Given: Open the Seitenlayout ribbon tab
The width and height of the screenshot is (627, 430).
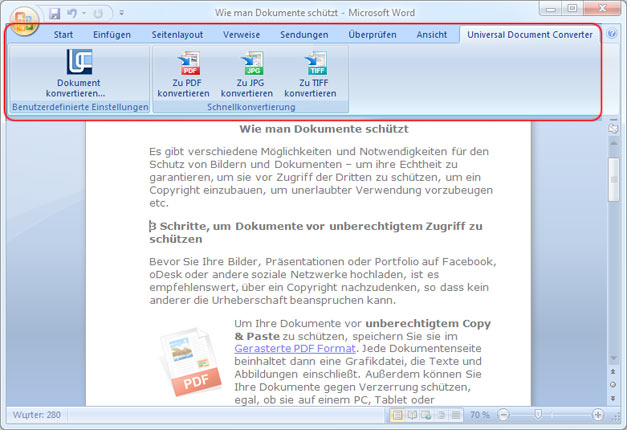Looking at the screenshot, I should pos(177,35).
